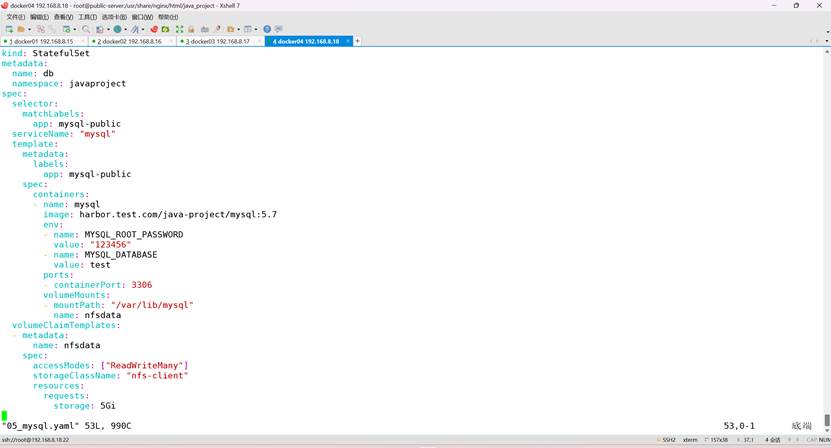Click the Find magnifier icon
831x448 pixels.
coord(86,29)
